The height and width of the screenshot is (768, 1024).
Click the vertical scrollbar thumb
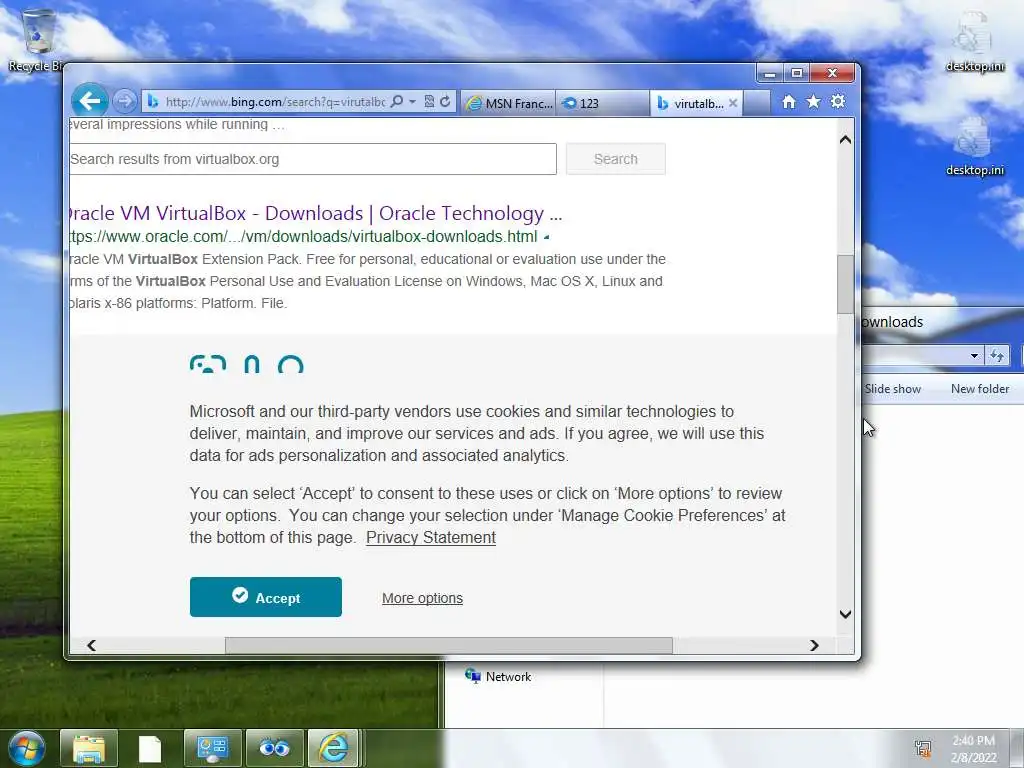point(845,284)
